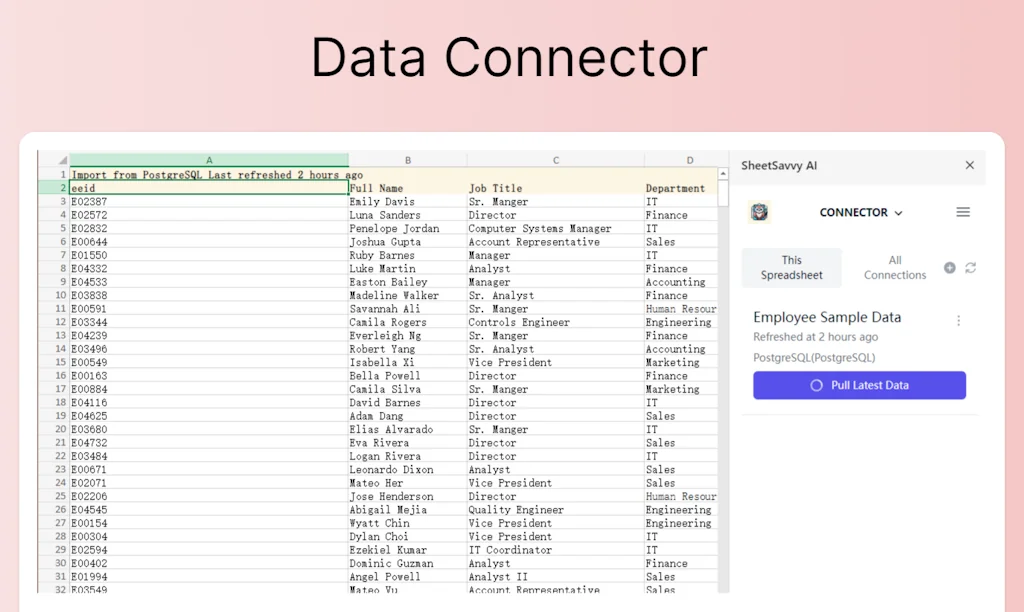The image size is (1024, 612).
Task: Open the three-dot menu for Employee Sample Data
Action: point(959,321)
